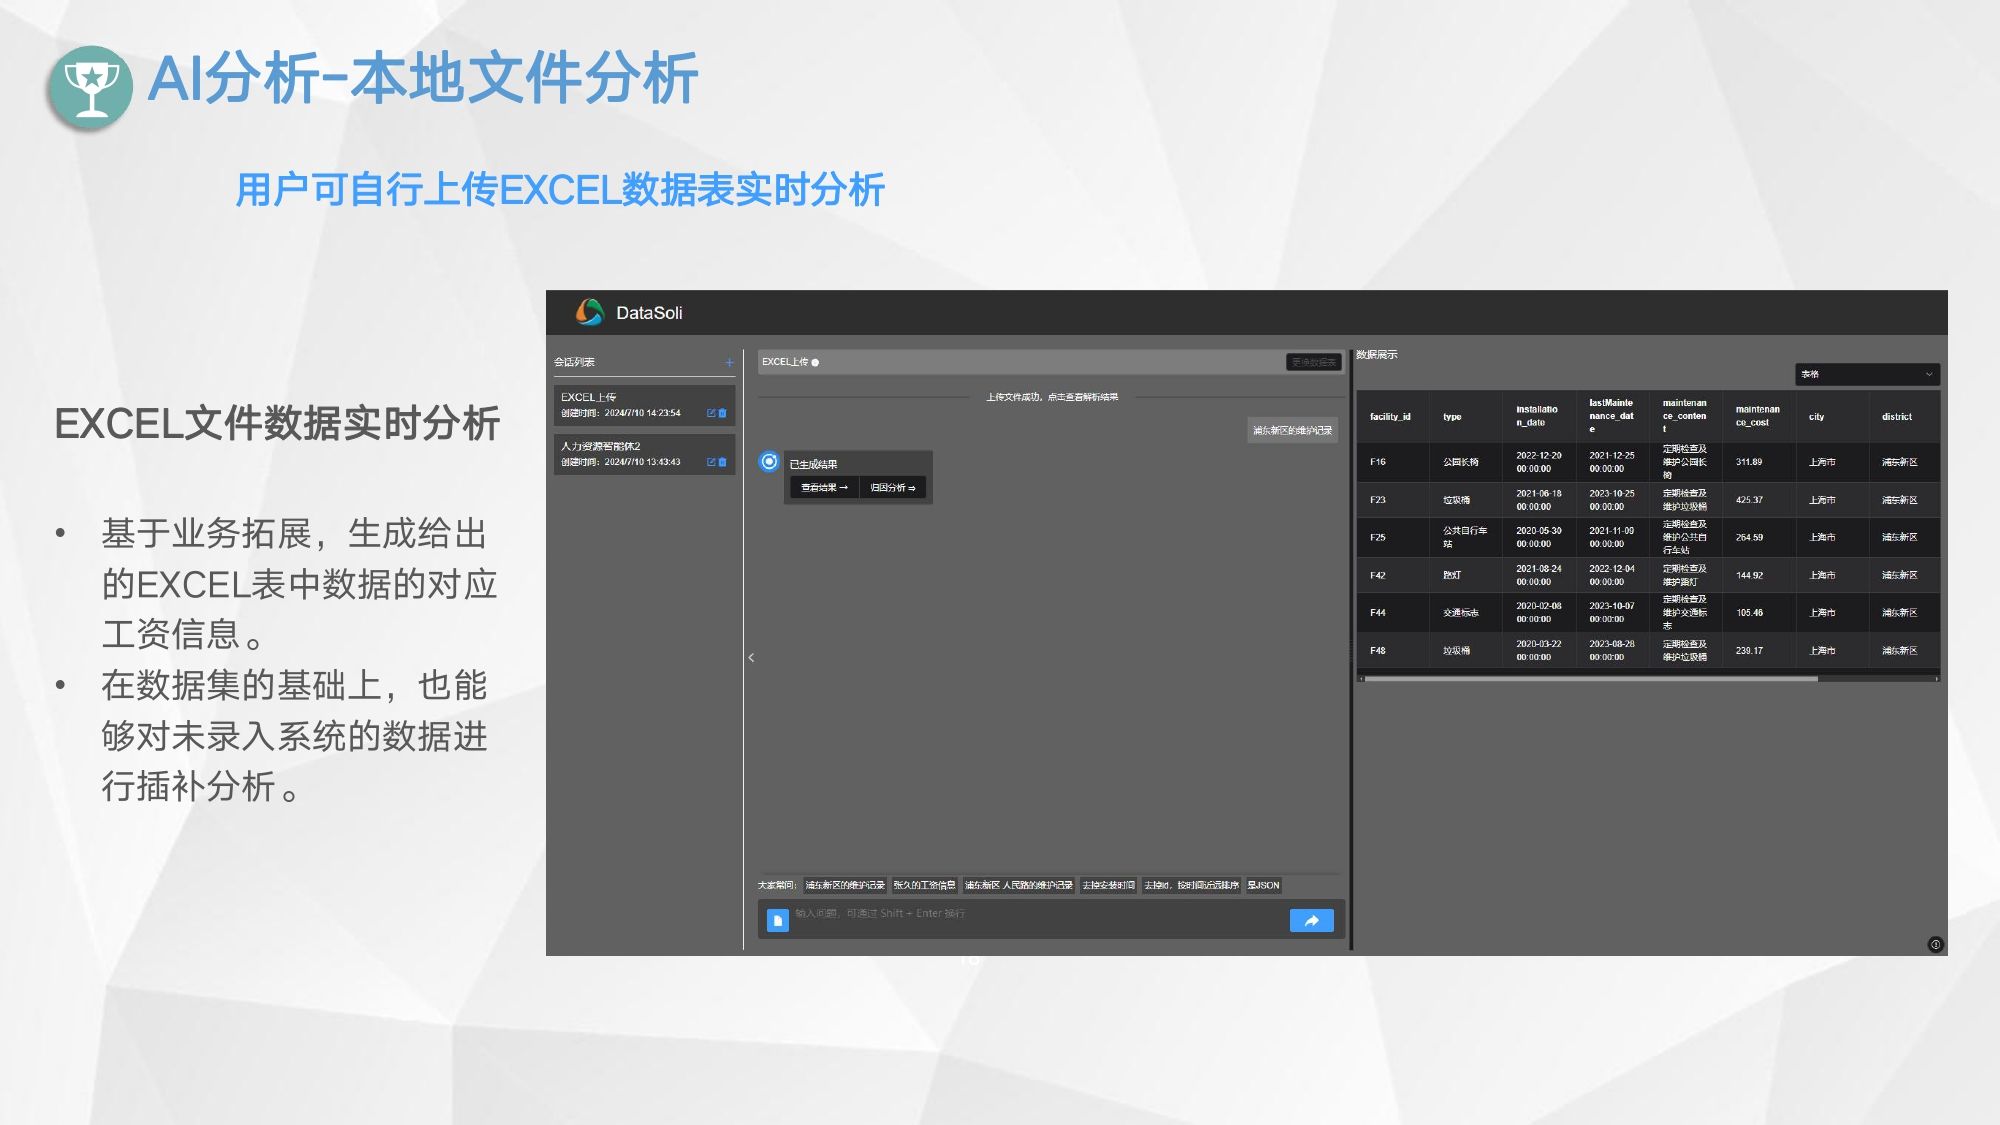Screen dimensions: 2000x1125
Task: Click the 更换数据表 button
Action: pos(1313,362)
